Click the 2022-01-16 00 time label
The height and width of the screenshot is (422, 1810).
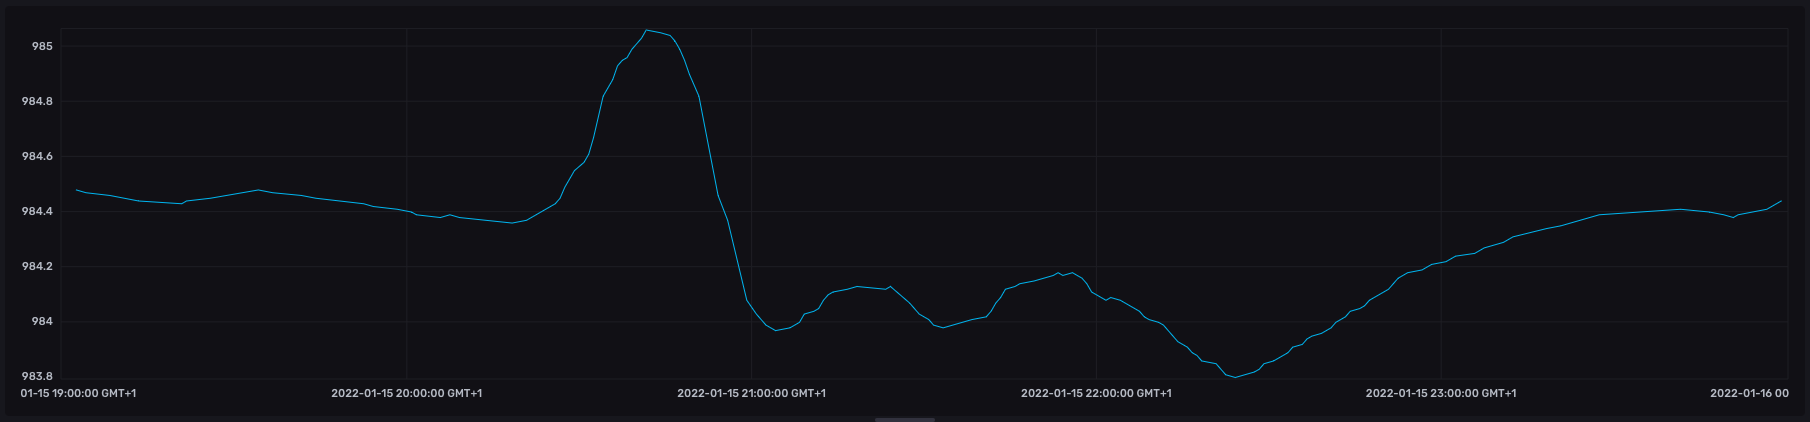[x=1749, y=394]
